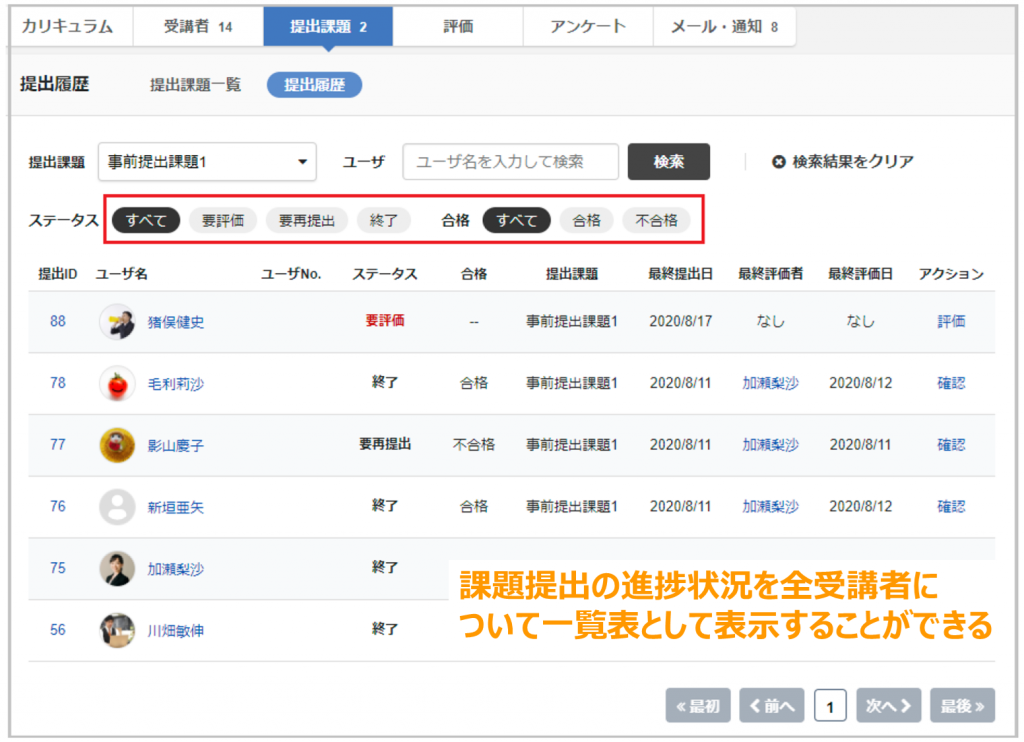Click 毛利莉沙's tomato avatar icon
This screenshot has width=1024, height=742.
coord(117,384)
